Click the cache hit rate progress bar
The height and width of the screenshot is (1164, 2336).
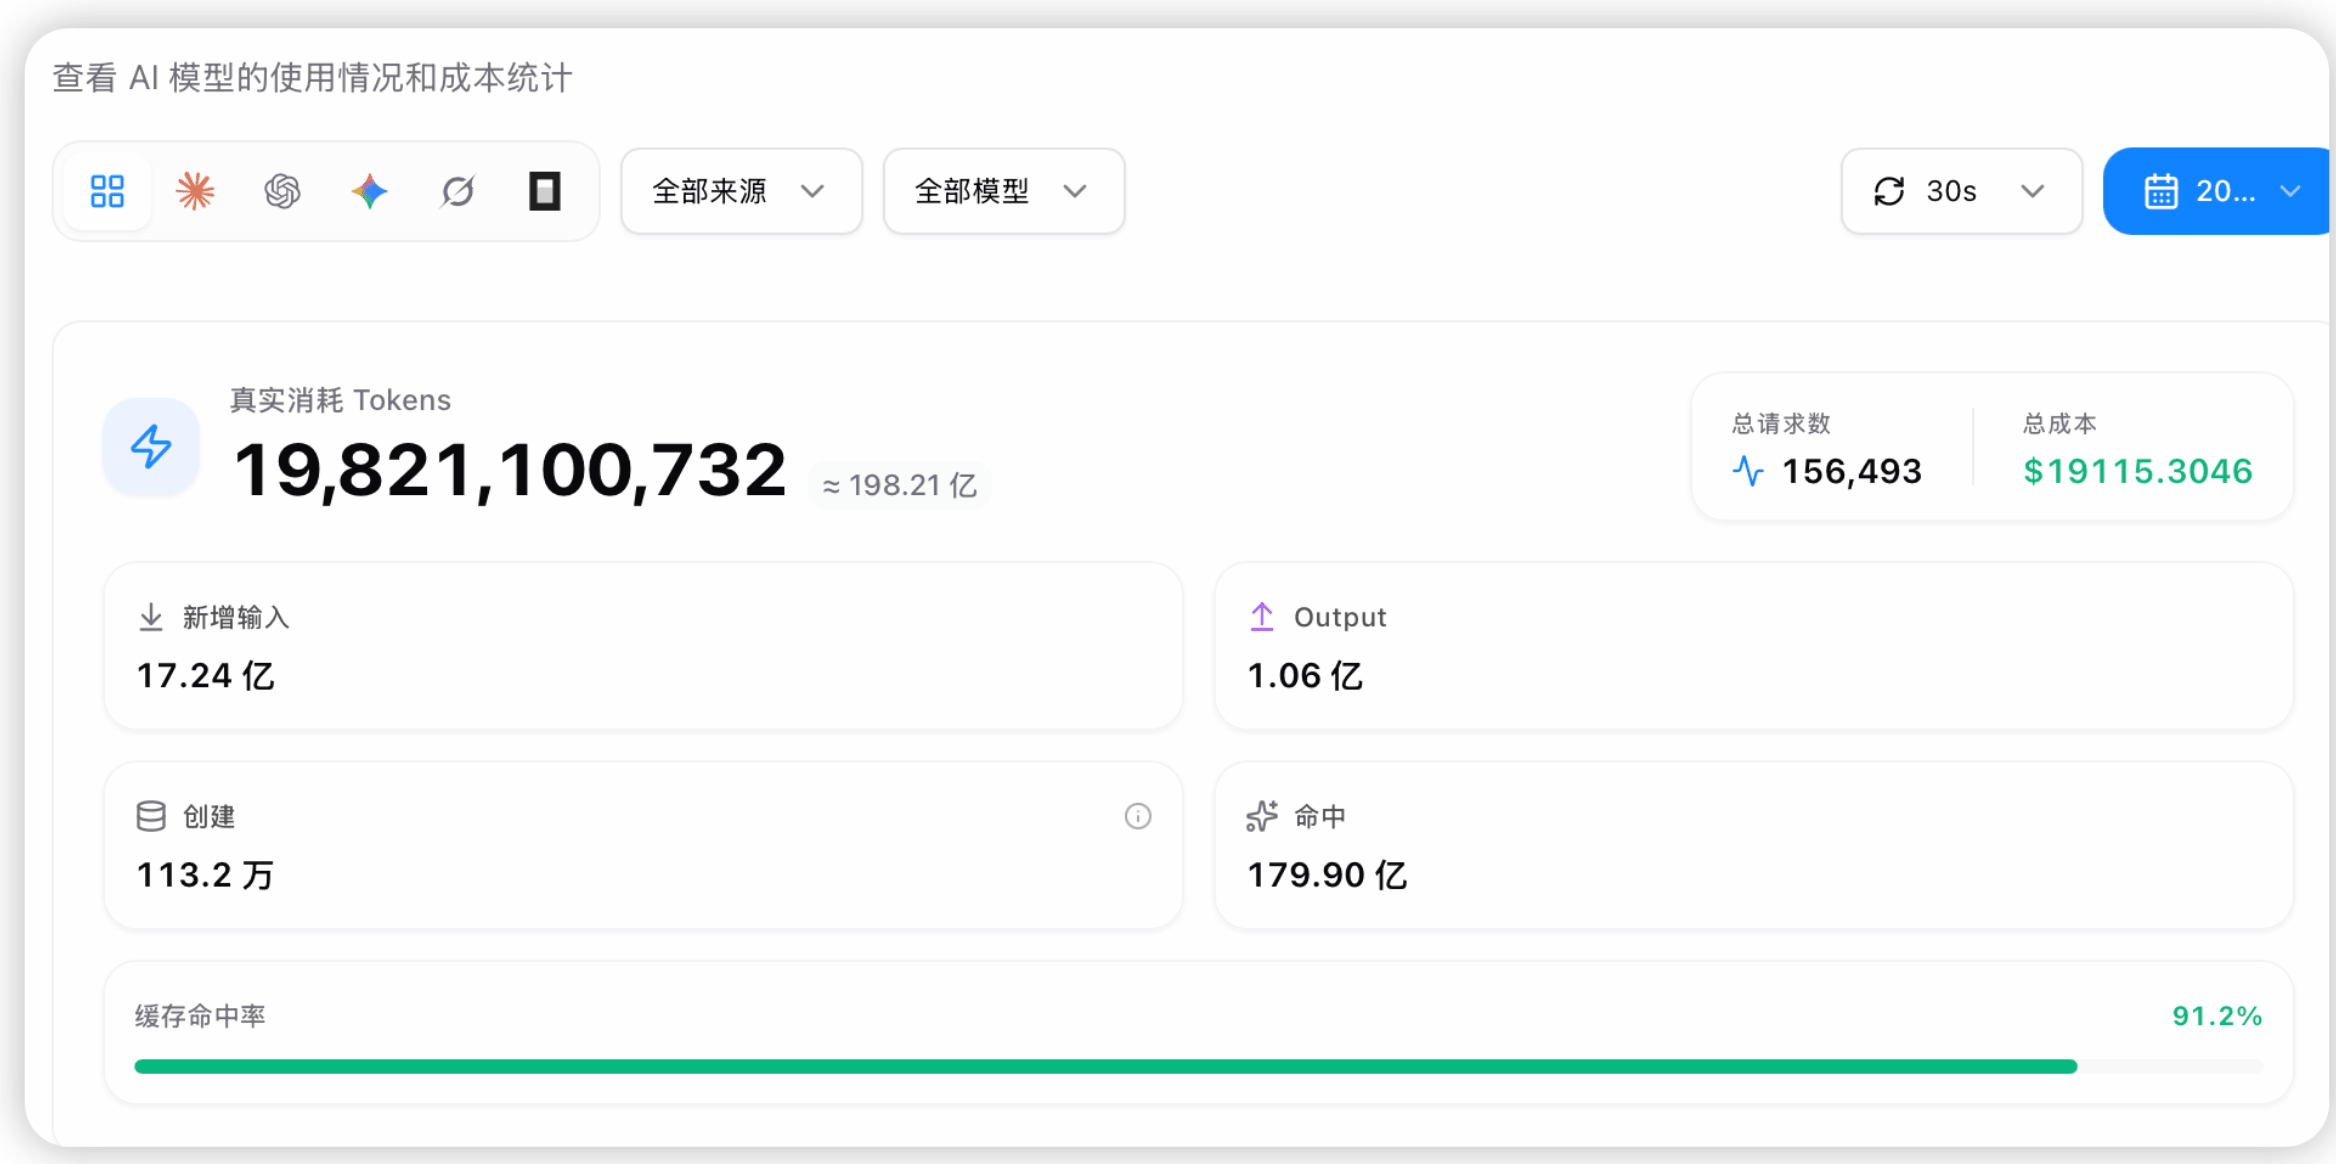click(1198, 1066)
